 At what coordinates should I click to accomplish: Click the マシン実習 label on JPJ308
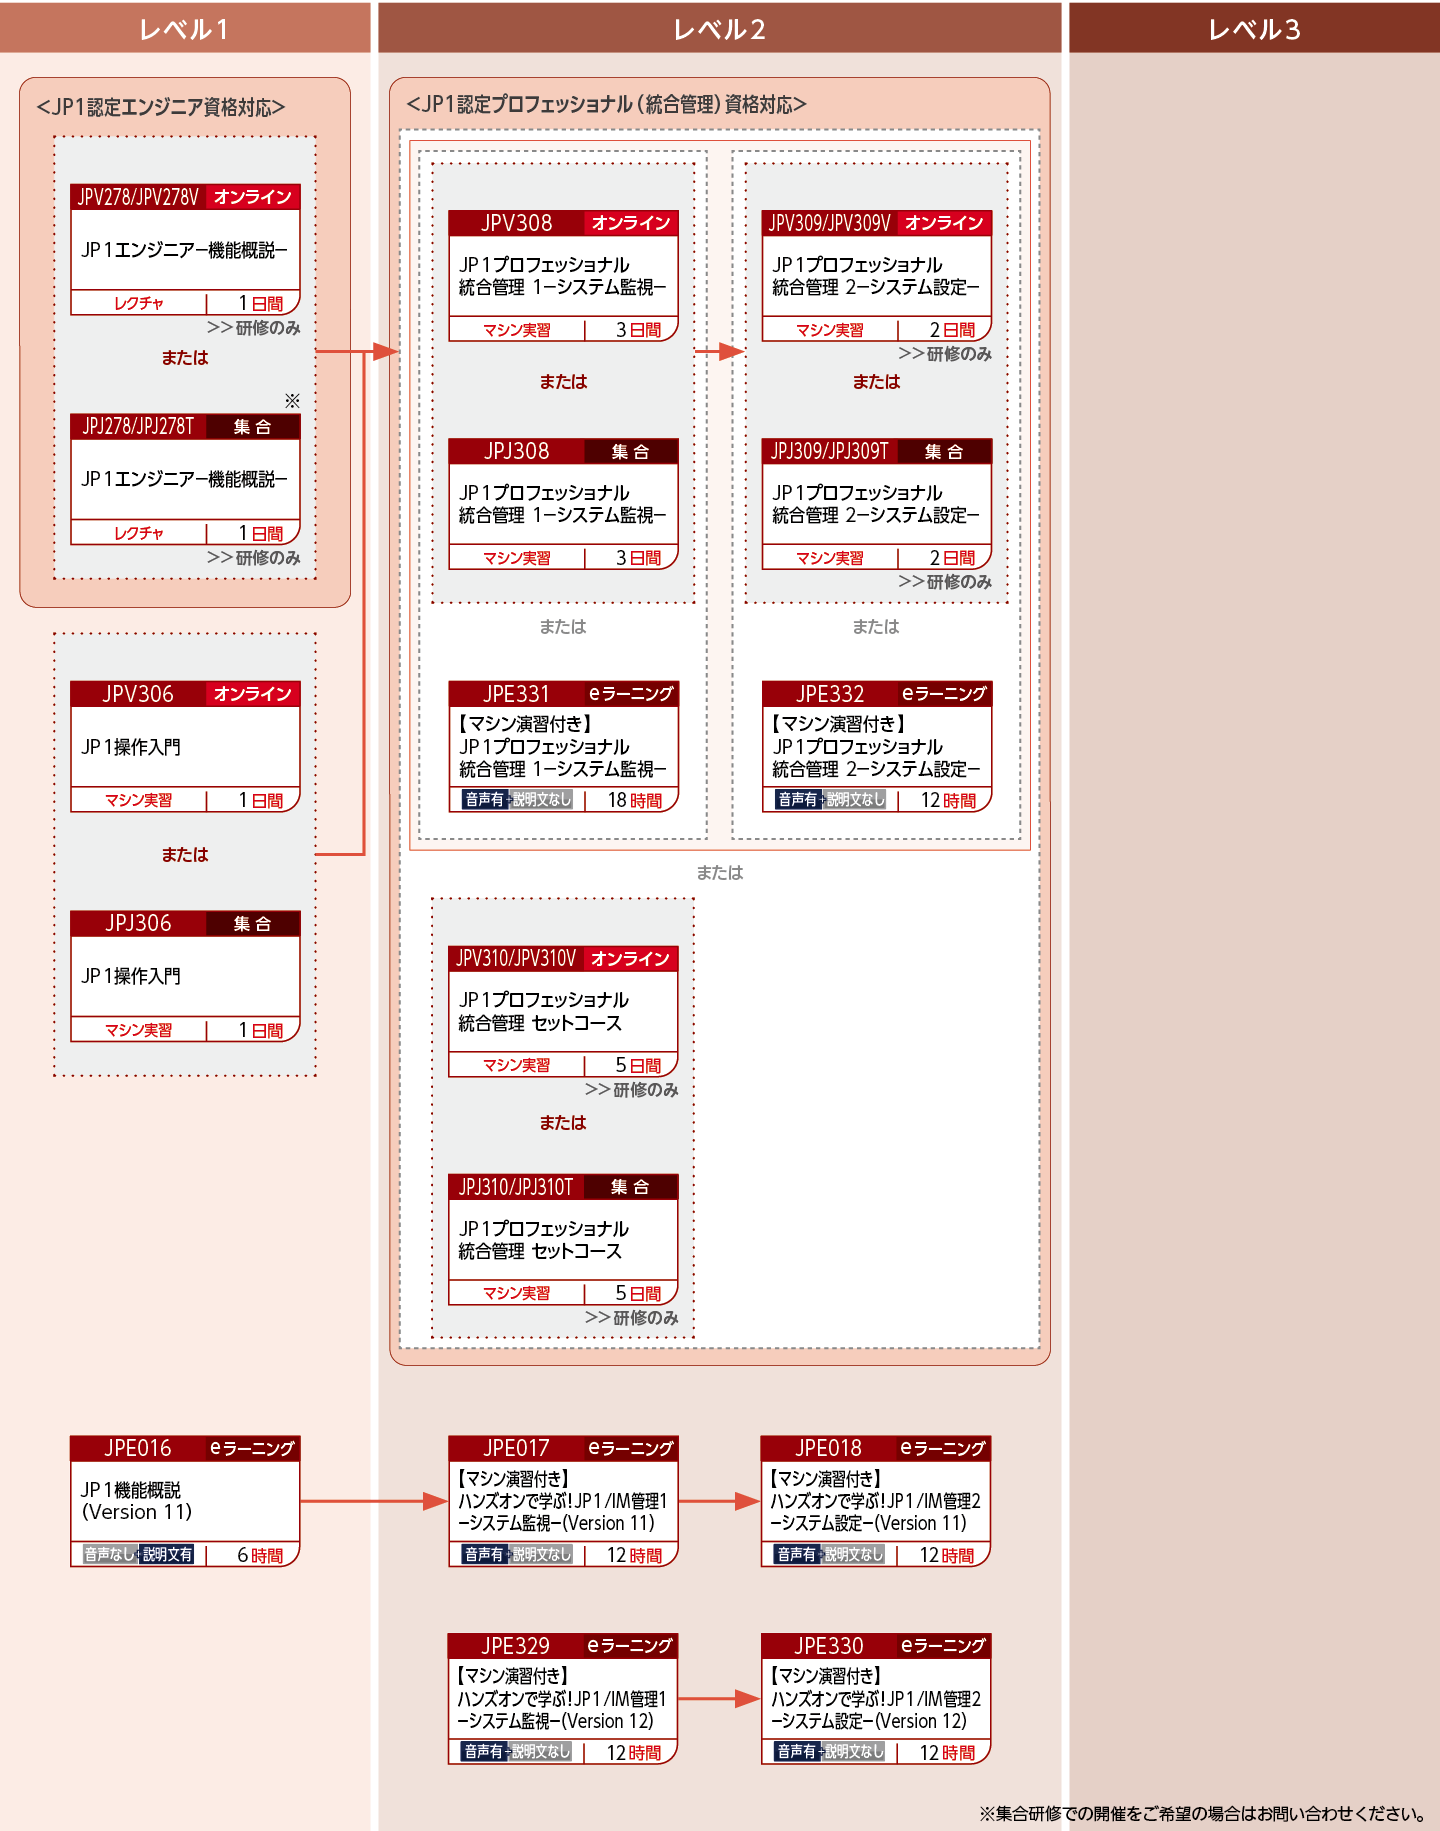pos(516,558)
